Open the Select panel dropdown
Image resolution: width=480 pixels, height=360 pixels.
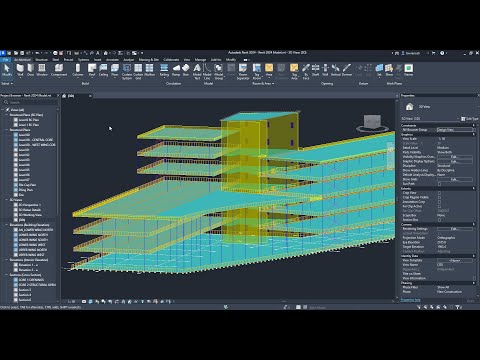click(x=7, y=83)
